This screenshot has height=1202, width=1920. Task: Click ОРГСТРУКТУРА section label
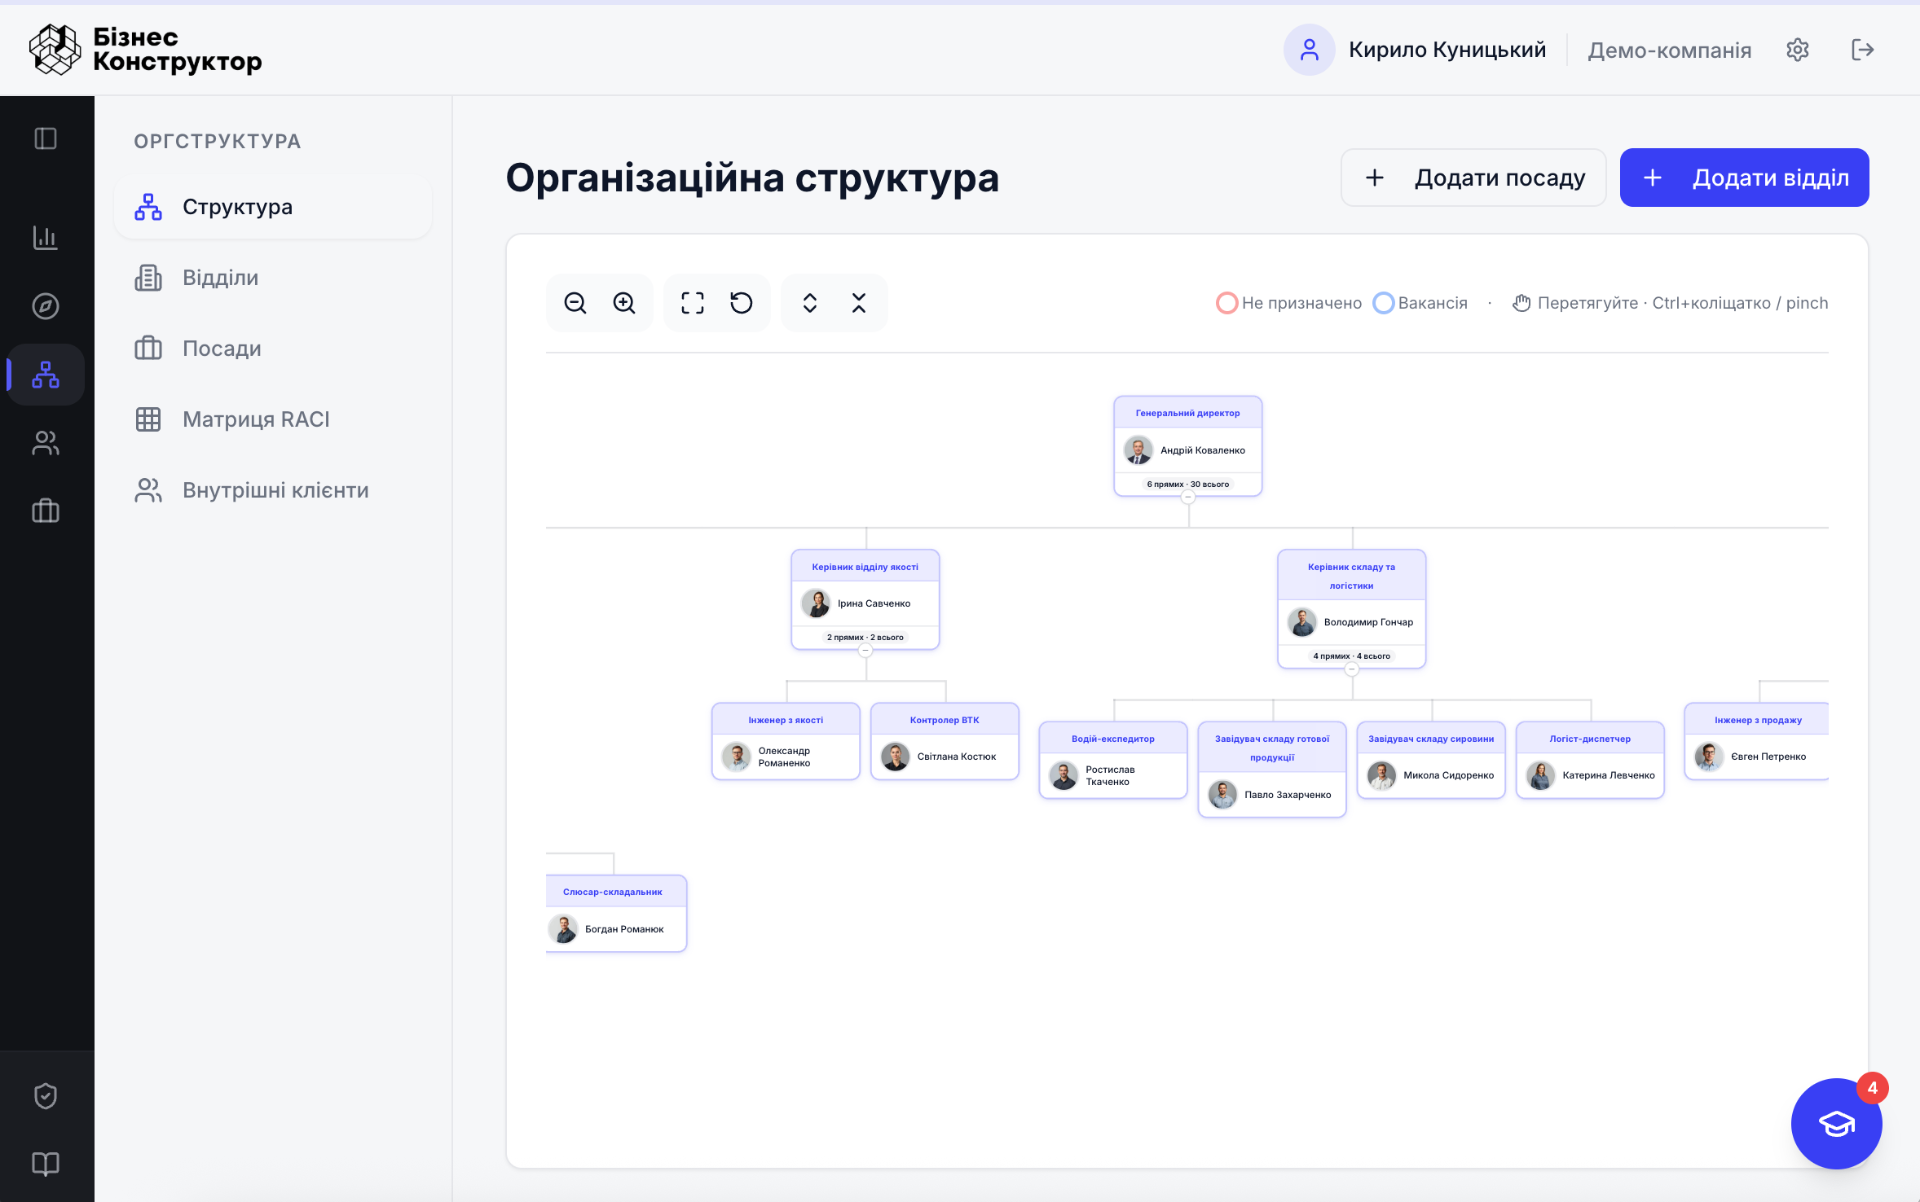[x=217, y=141]
